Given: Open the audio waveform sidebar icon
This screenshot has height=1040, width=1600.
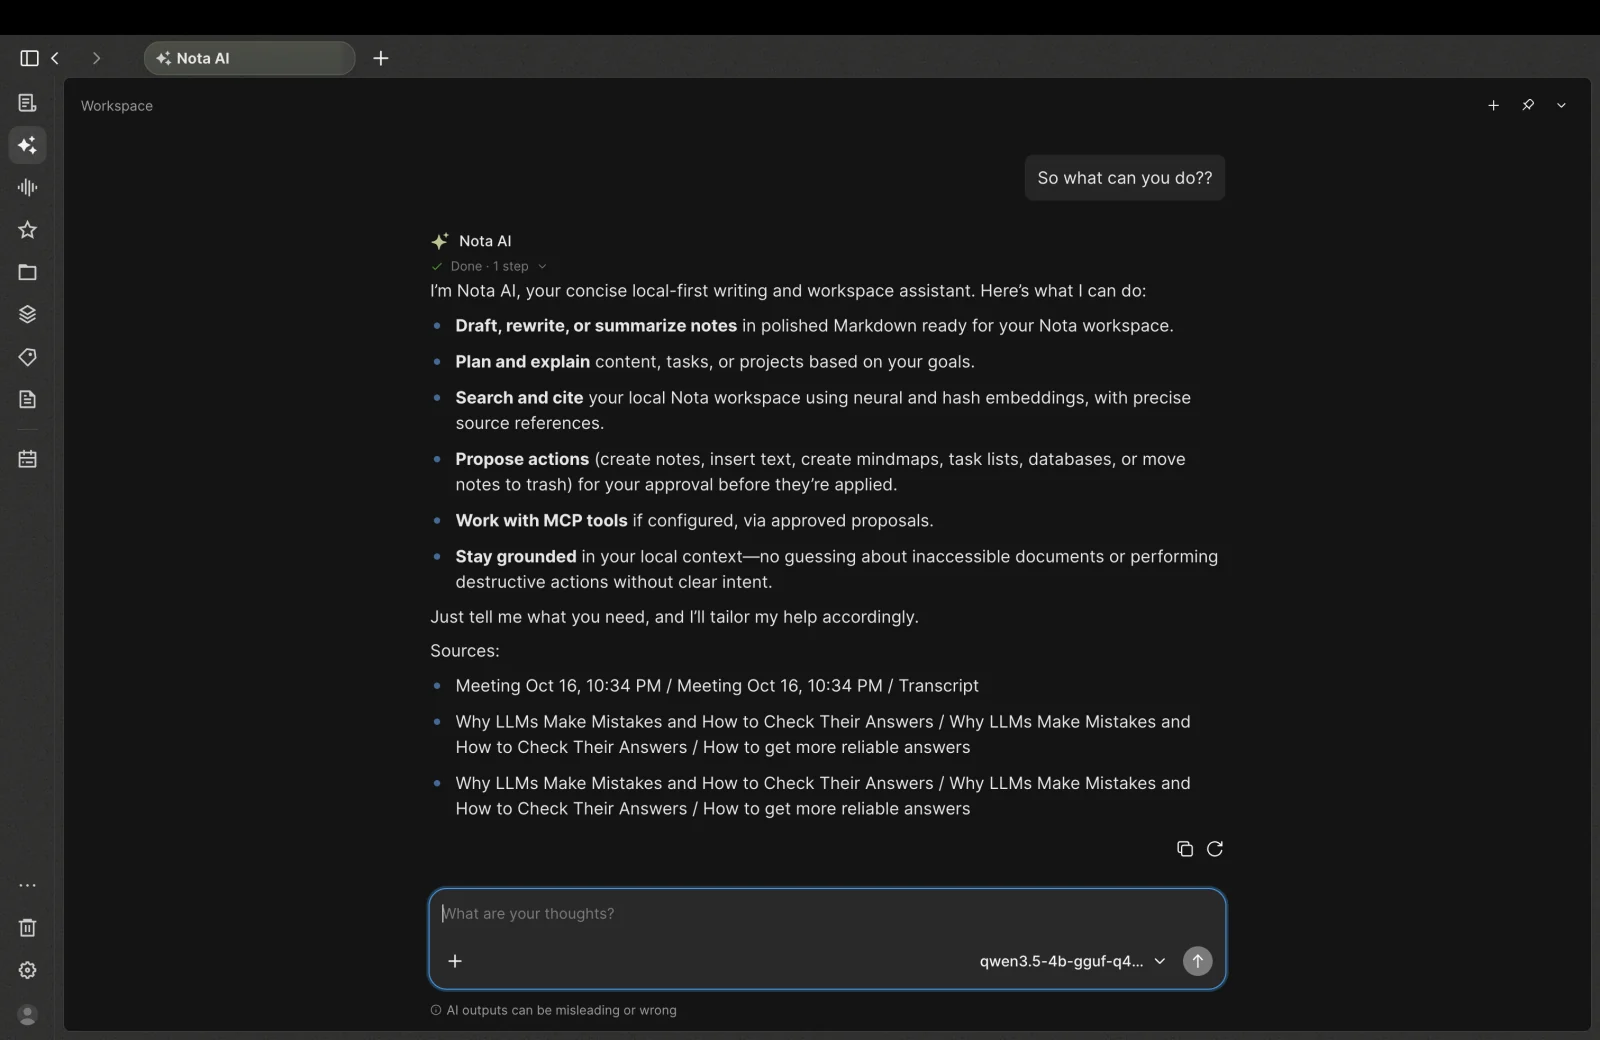Looking at the screenshot, I should coord(28,187).
